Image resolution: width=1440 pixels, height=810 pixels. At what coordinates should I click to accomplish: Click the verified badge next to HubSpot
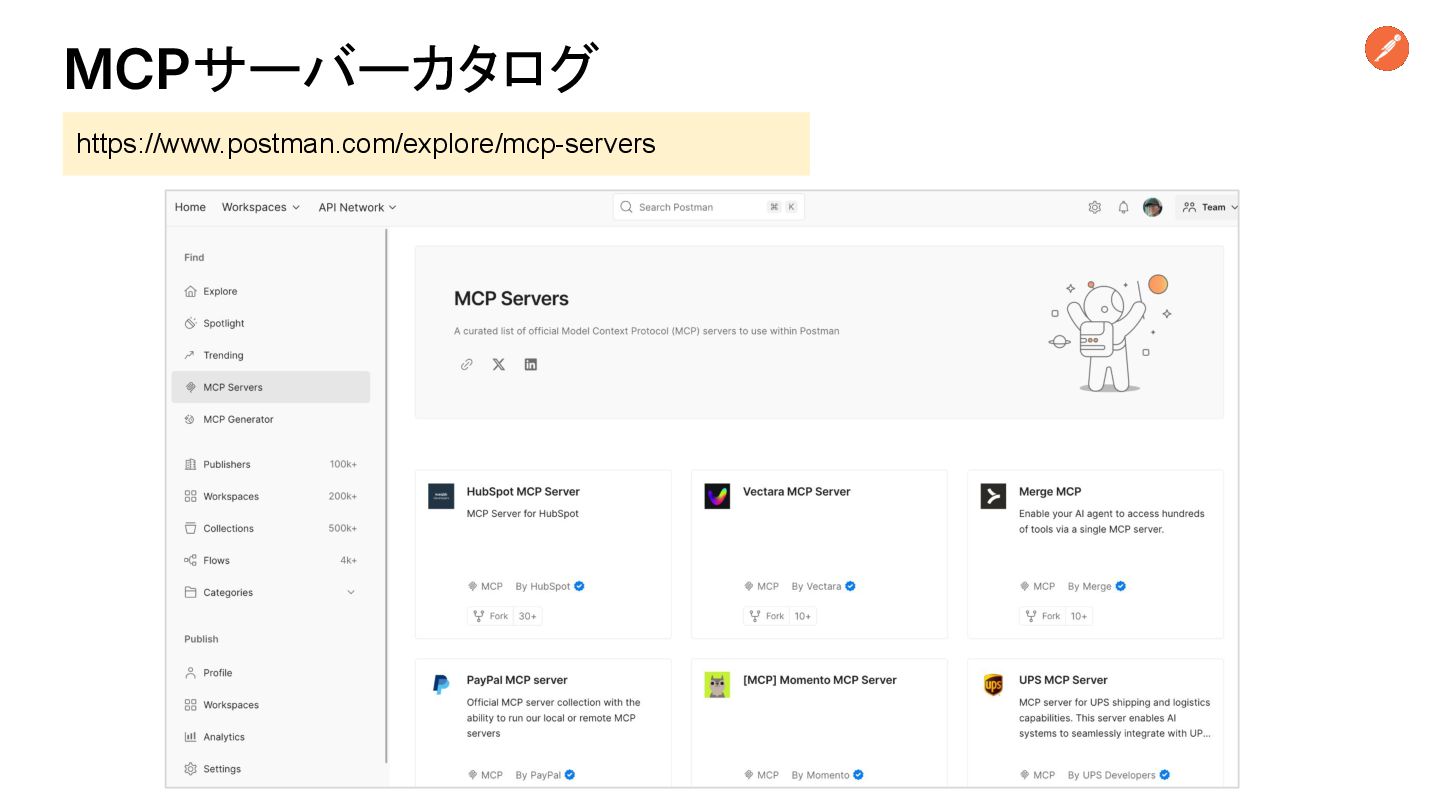579,586
